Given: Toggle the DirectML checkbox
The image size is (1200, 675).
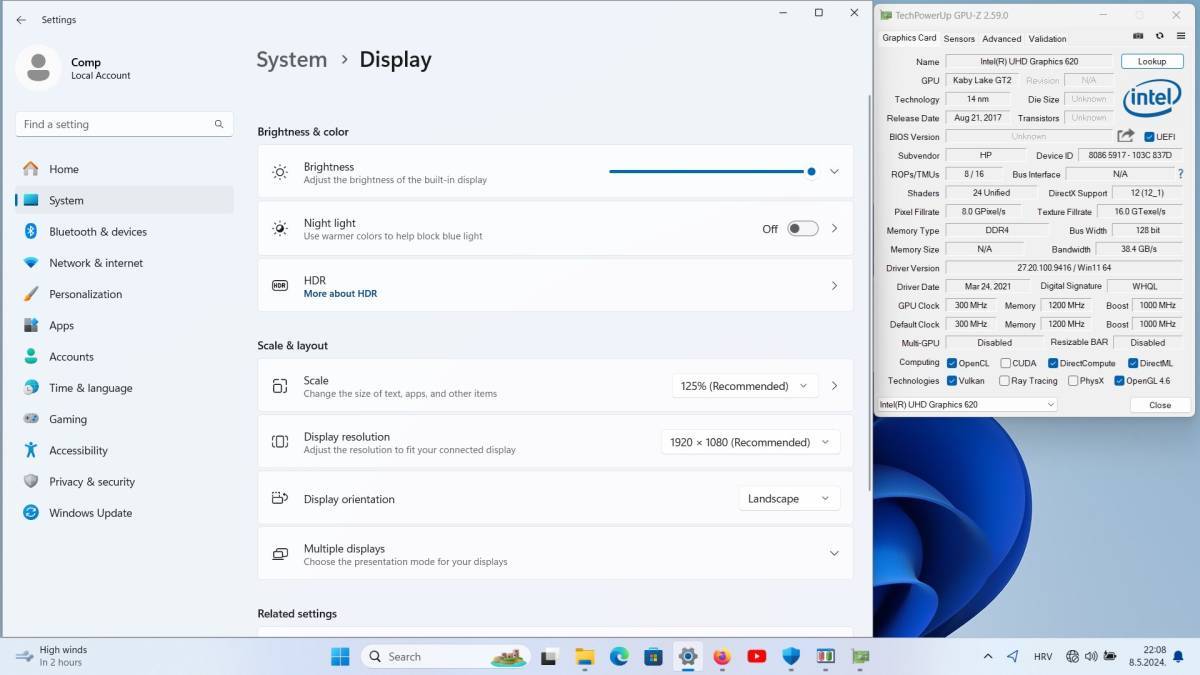Looking at the screenshot, I should click(1133, 363).
